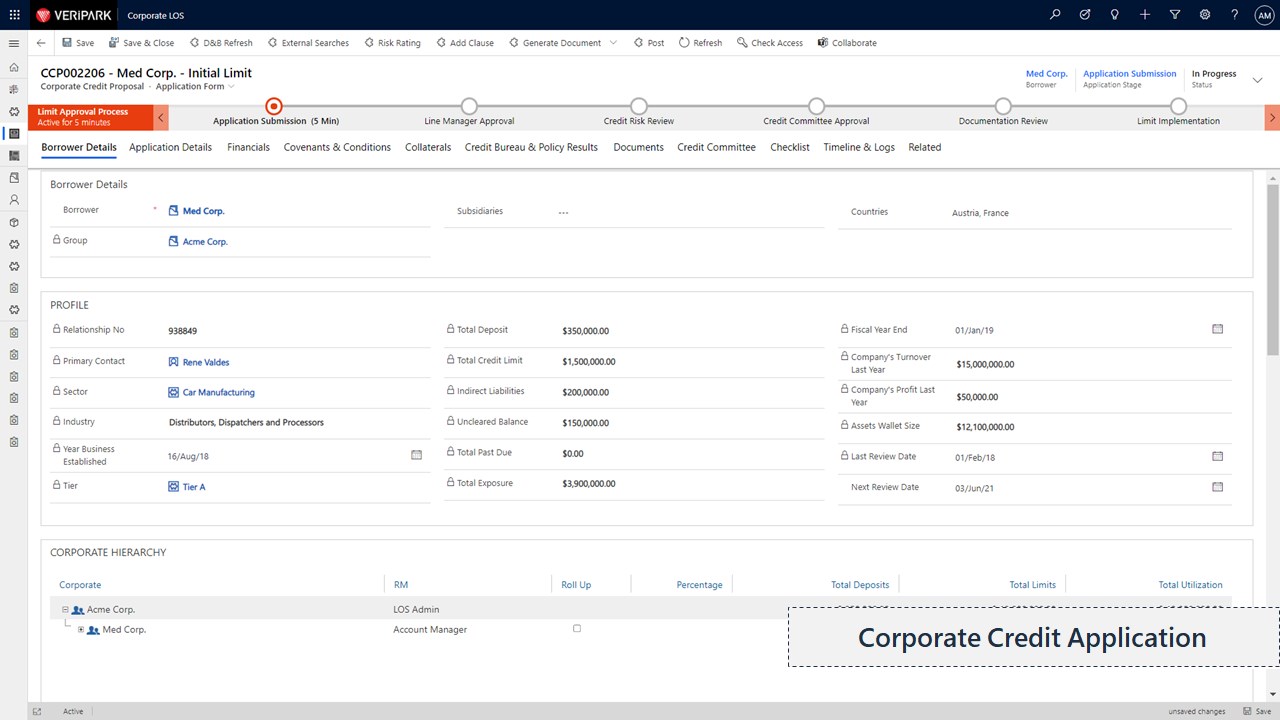Image resolution: width=1280 pixels, height=720 pixels.
Task: Open the app launcher waffle icon
Action: pos(14,15)
